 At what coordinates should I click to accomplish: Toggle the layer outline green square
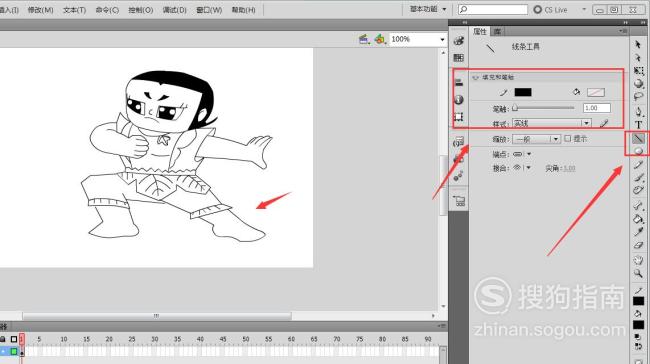point(14,352)
